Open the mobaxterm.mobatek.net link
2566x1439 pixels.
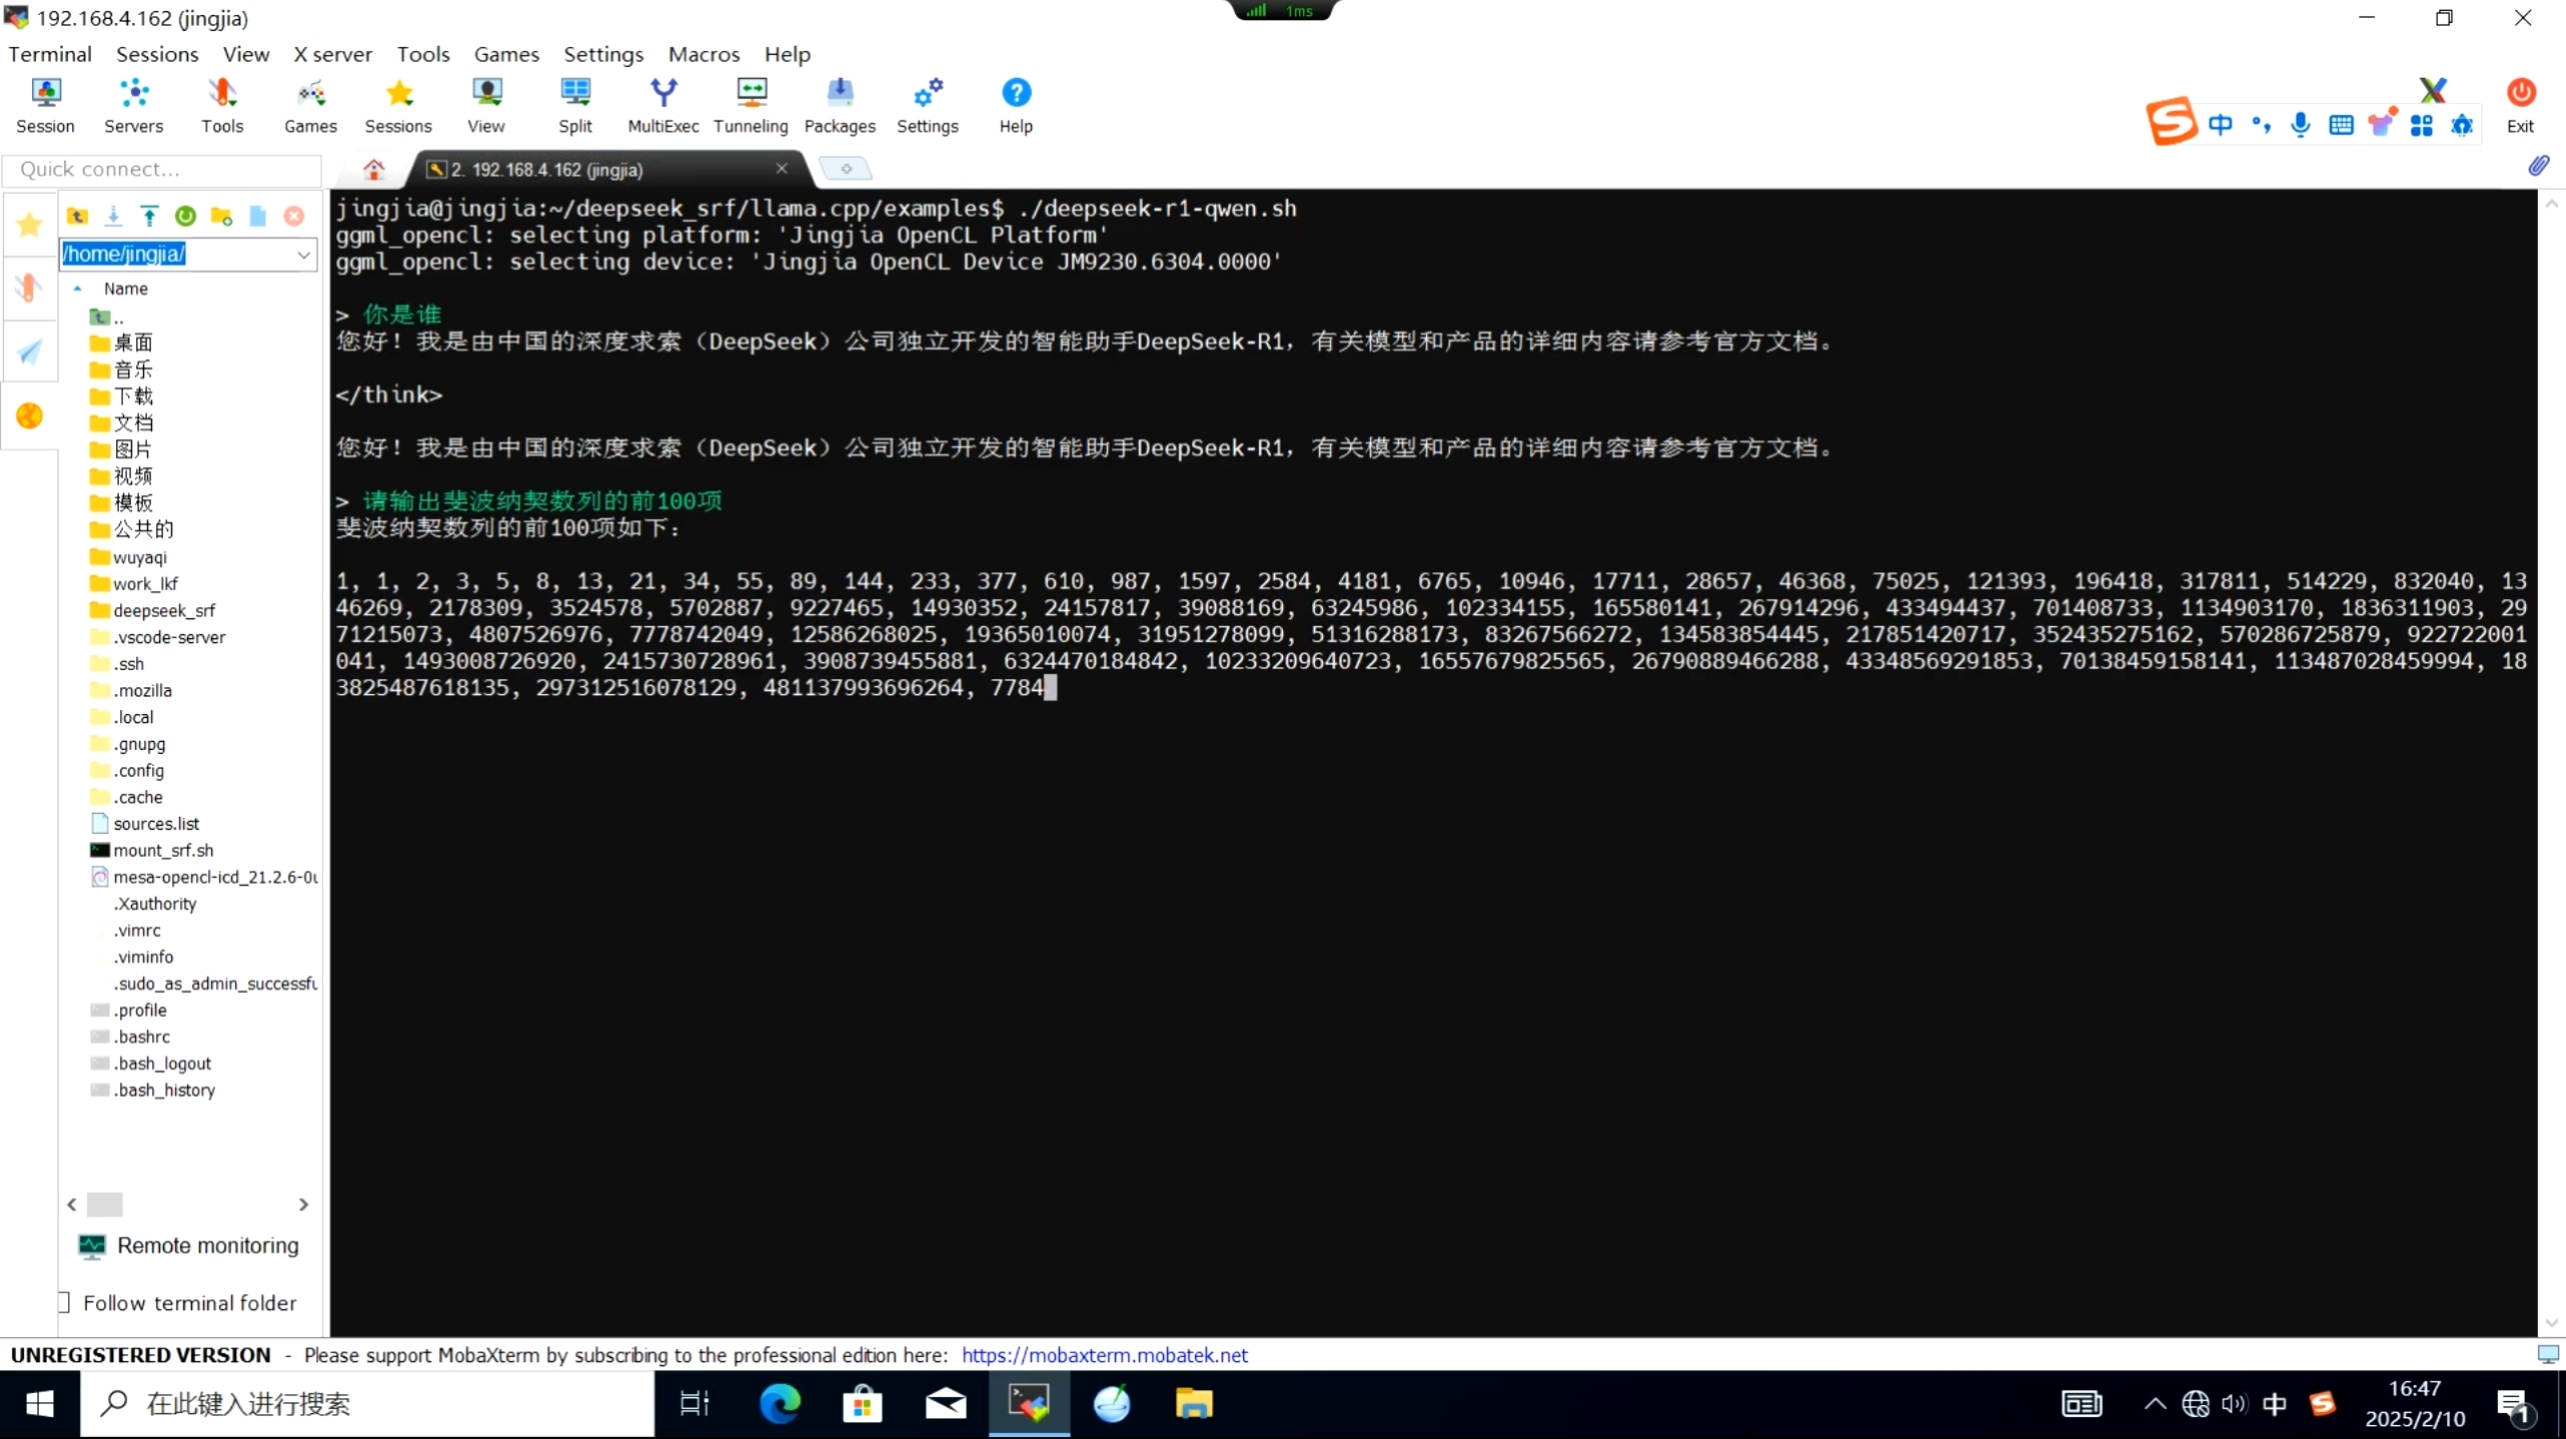tap(1104, 1355)
